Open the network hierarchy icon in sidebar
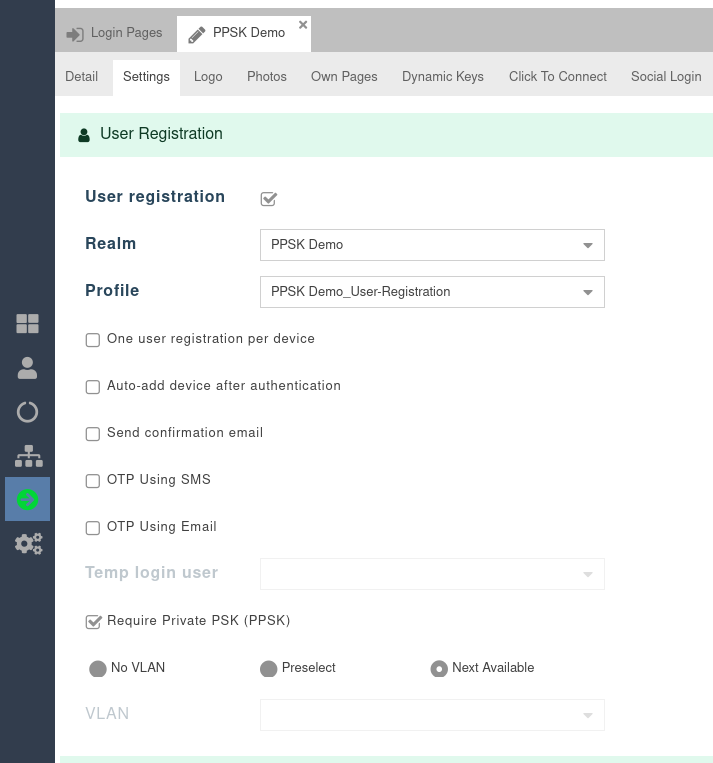 (28, 456)
